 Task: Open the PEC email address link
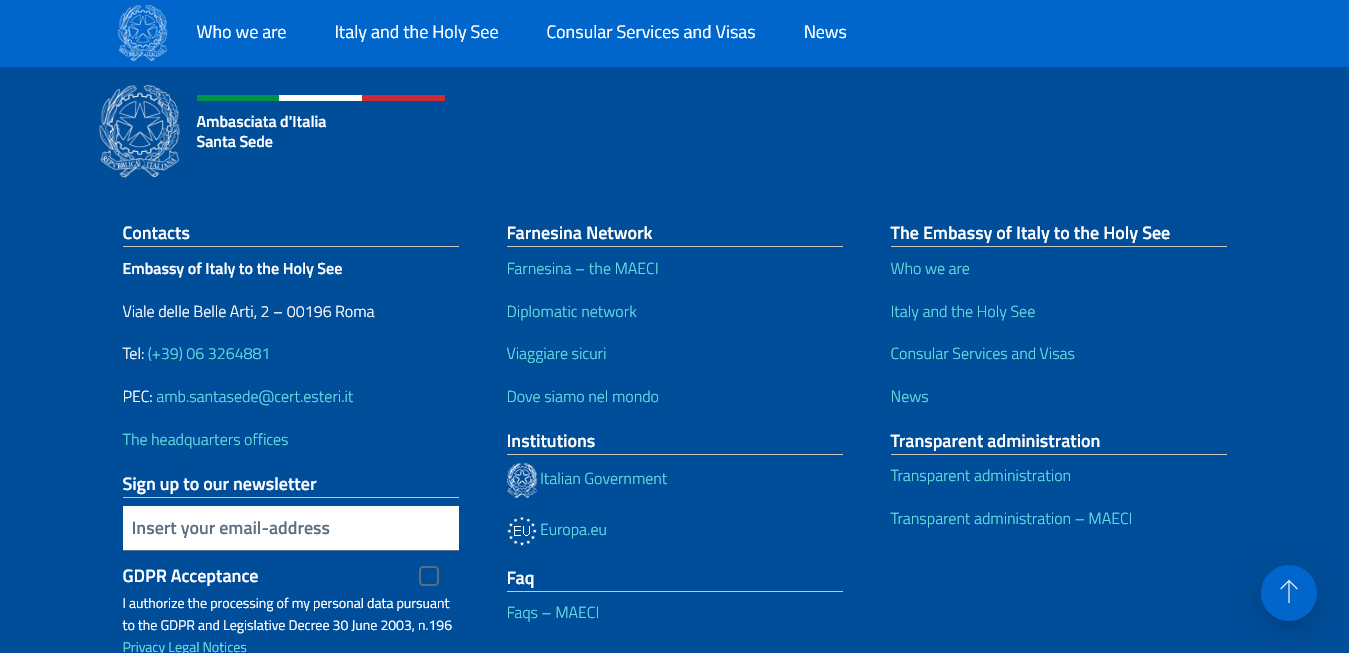pyautogui.click(x=254, y=397)
